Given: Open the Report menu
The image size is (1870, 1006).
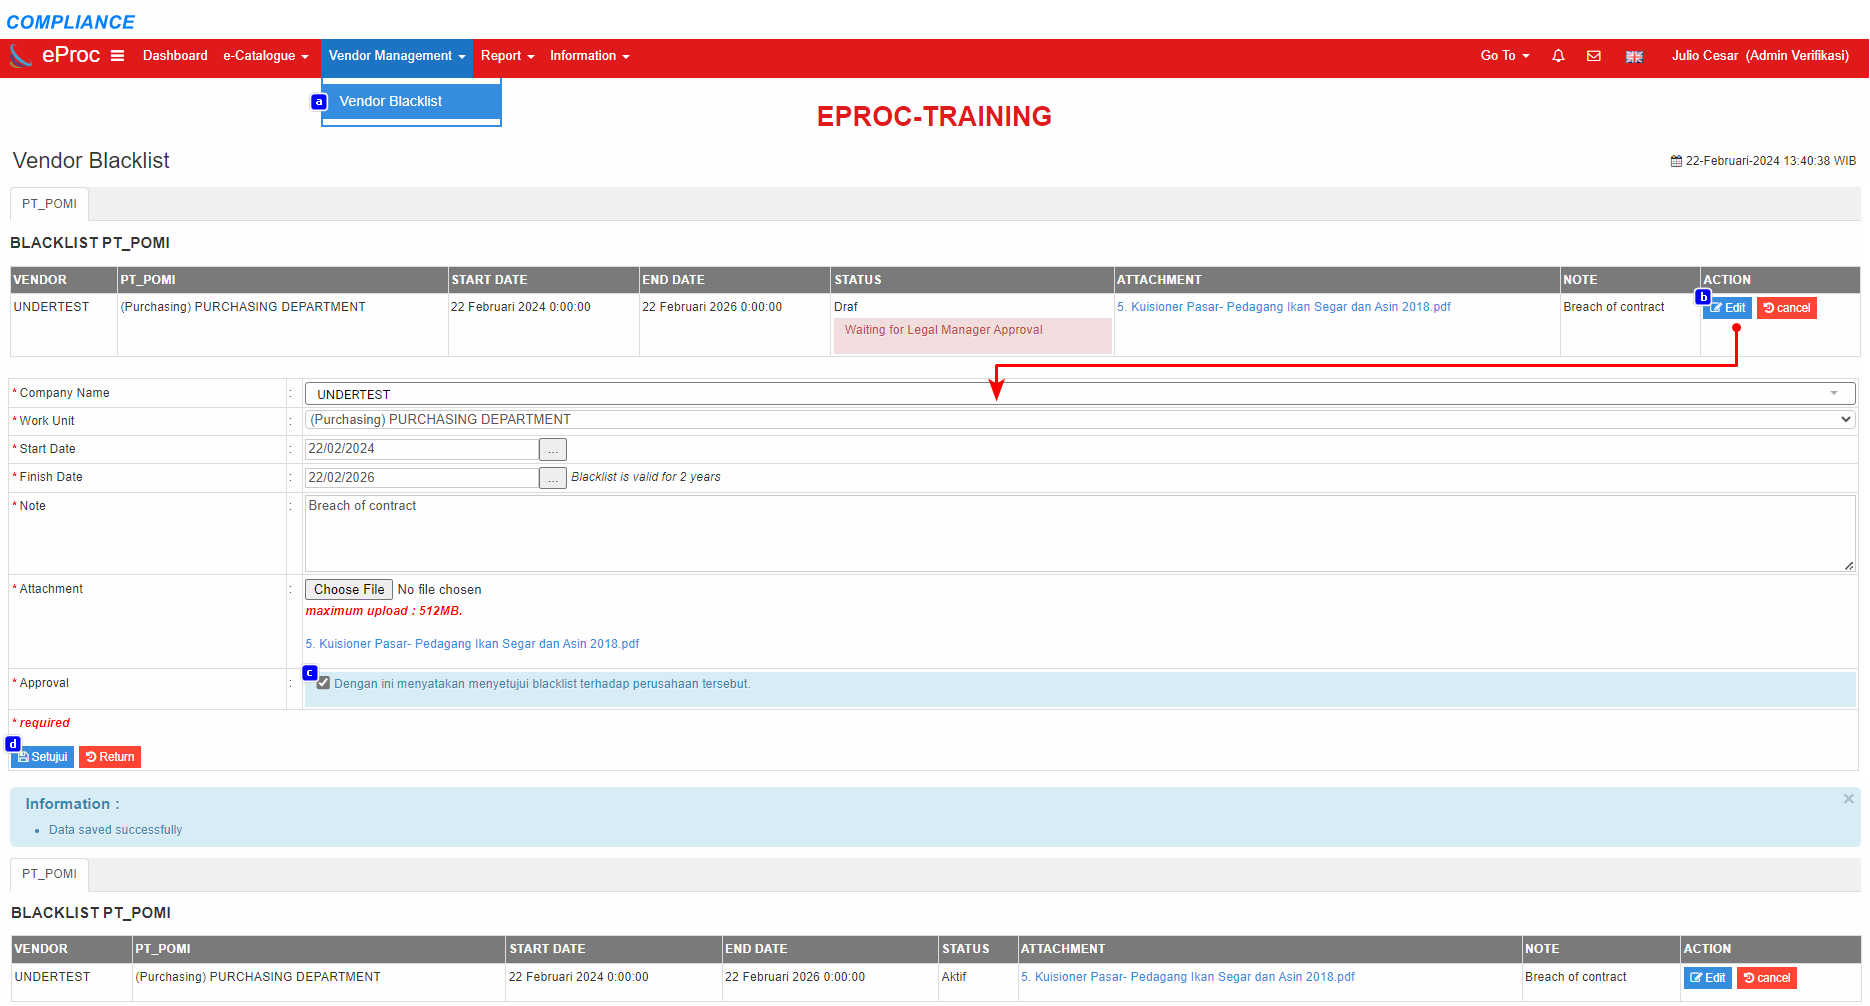Looking at the screenshot, I should [507, 56].
